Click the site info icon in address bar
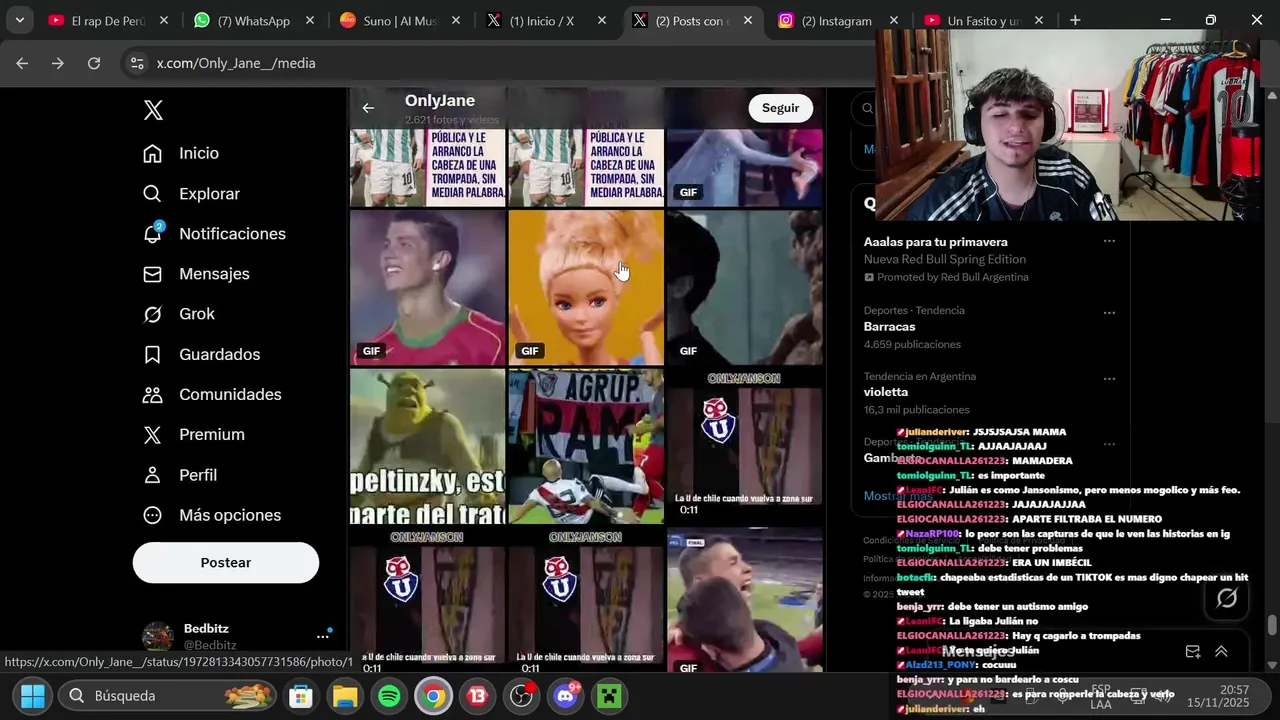Viewport: 1280px width, 720px height. pyautogui.click(x=137, y=63)
